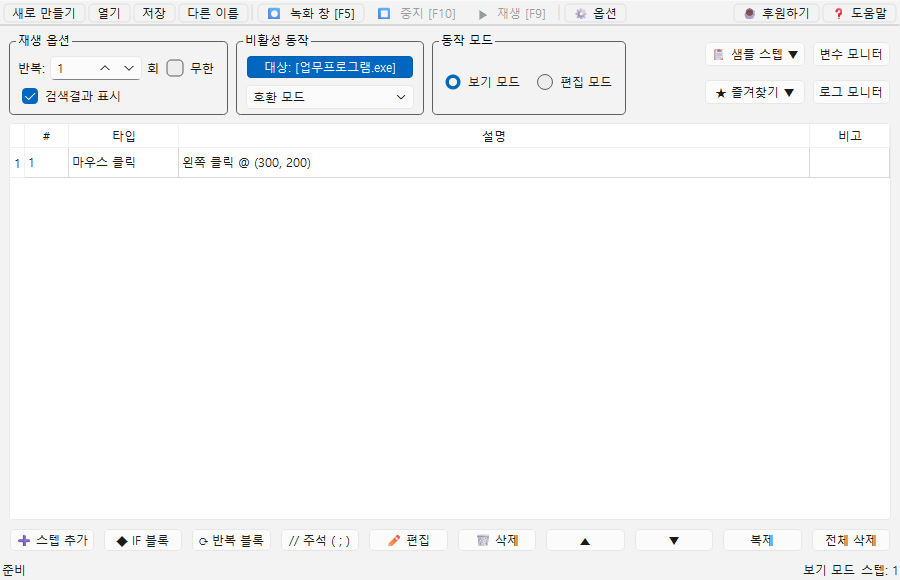Image resolution: width=900 pixels, height=580 pixels.
Task: Stop with the 중지 [F10] button
Action: (x=417, y=13)
